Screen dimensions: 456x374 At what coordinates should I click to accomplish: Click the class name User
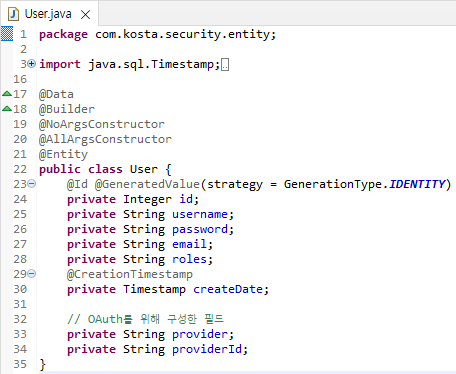pos(144,169)
